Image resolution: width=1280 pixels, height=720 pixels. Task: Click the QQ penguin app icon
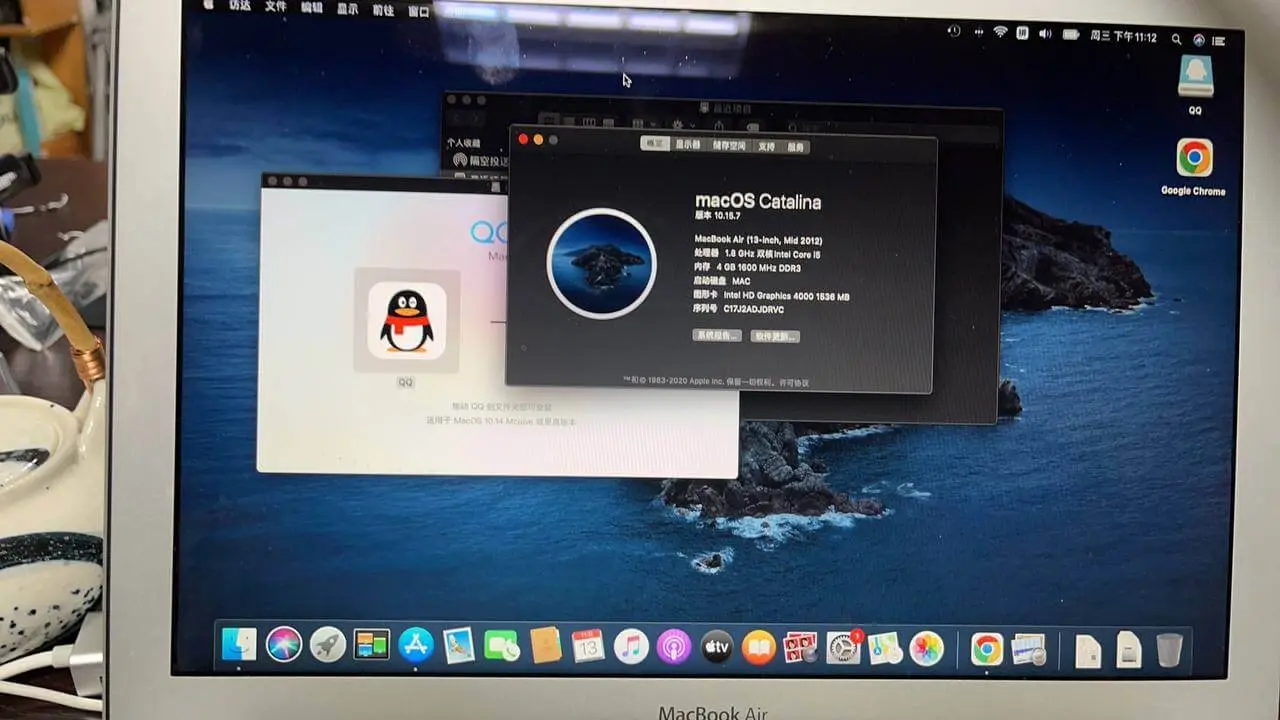click(x=407, y=320)
